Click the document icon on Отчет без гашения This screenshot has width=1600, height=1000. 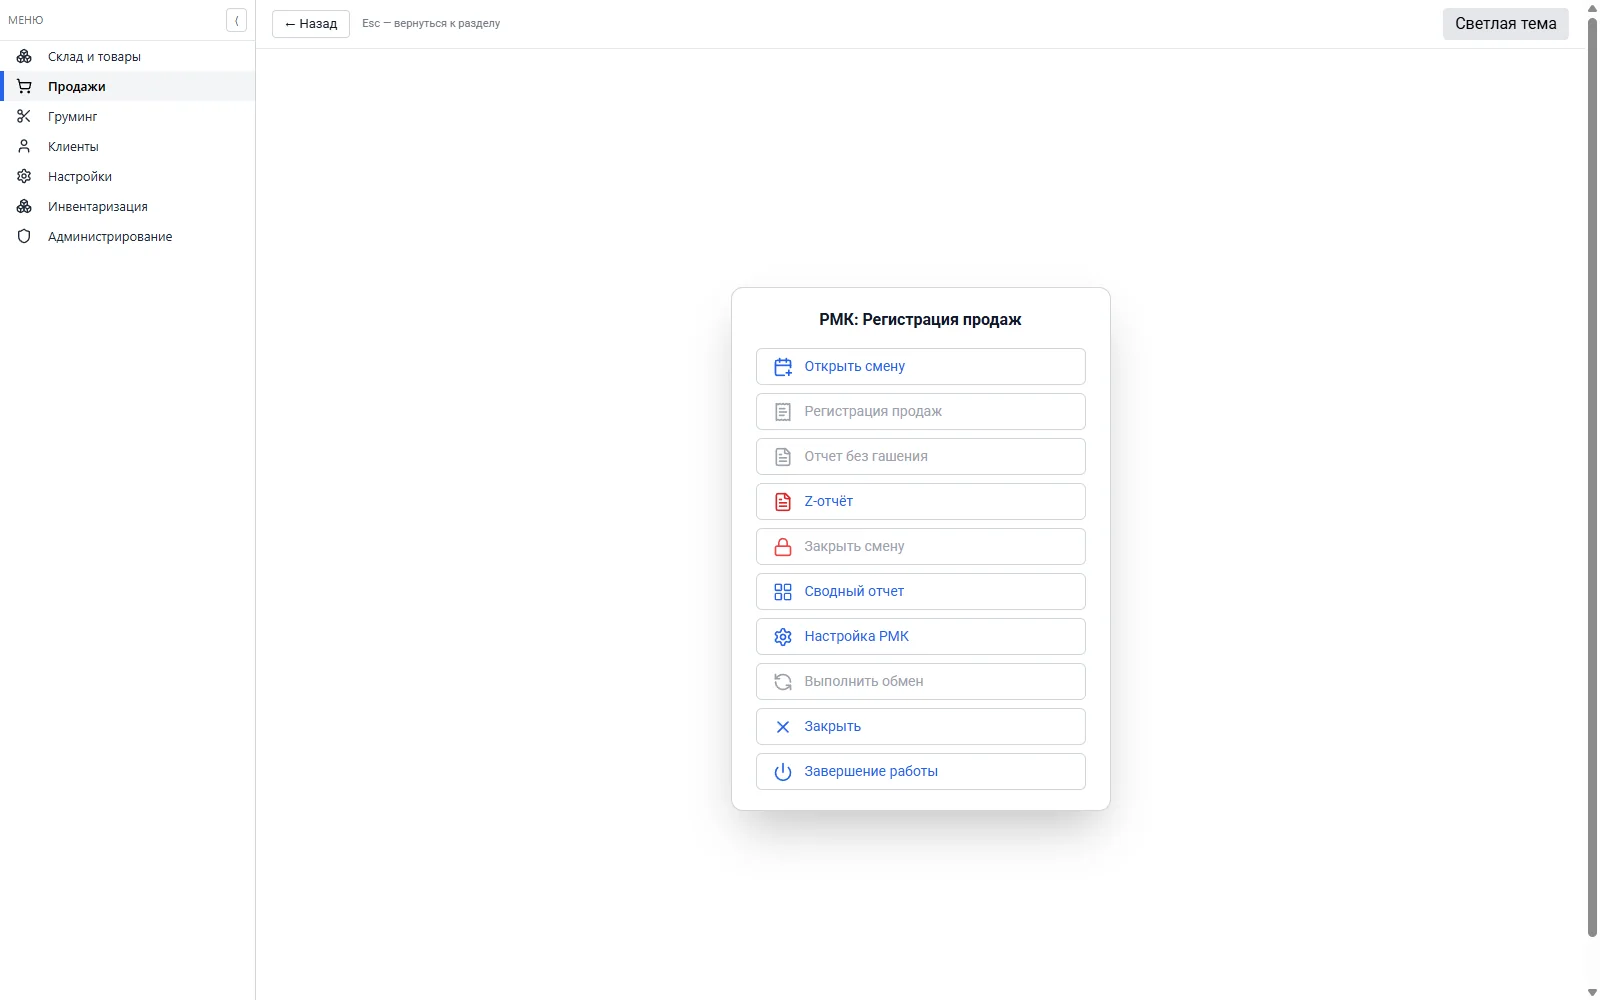click(783, 457)
